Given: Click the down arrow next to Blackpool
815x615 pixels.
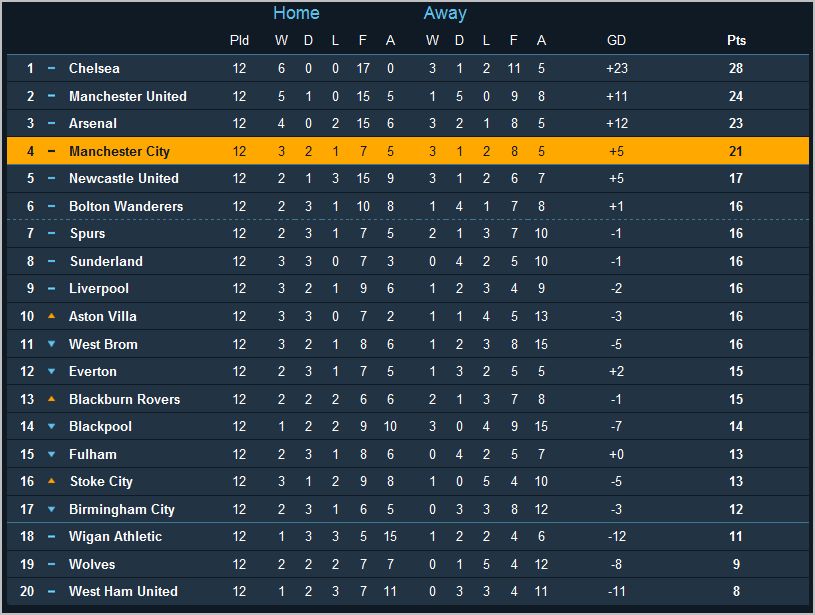Looking at the screenshot, I should pyautogui.click(x=51, y=426).
